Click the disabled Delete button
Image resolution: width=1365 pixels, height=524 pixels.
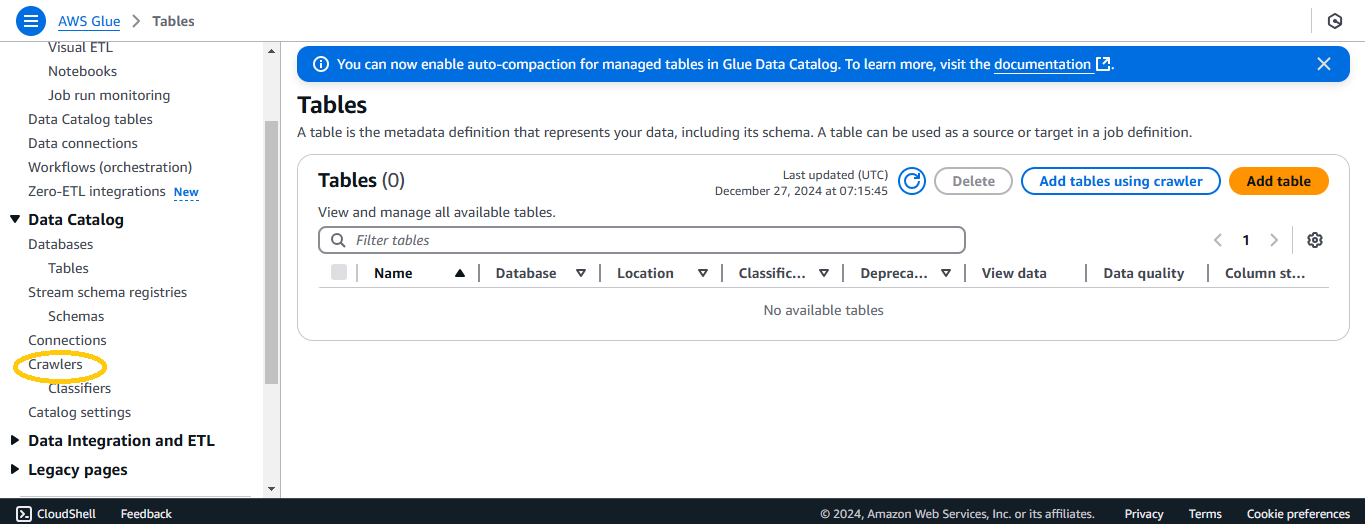(973, 181)
